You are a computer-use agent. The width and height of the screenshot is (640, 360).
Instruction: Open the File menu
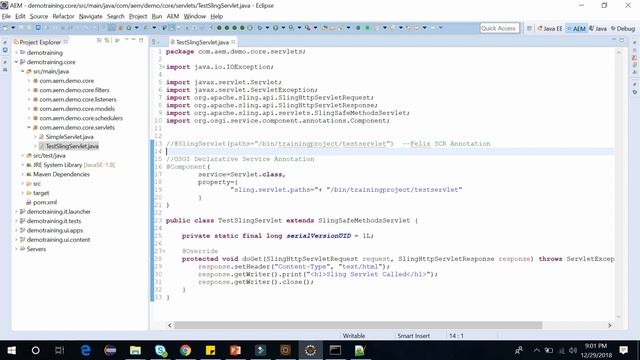6,16
